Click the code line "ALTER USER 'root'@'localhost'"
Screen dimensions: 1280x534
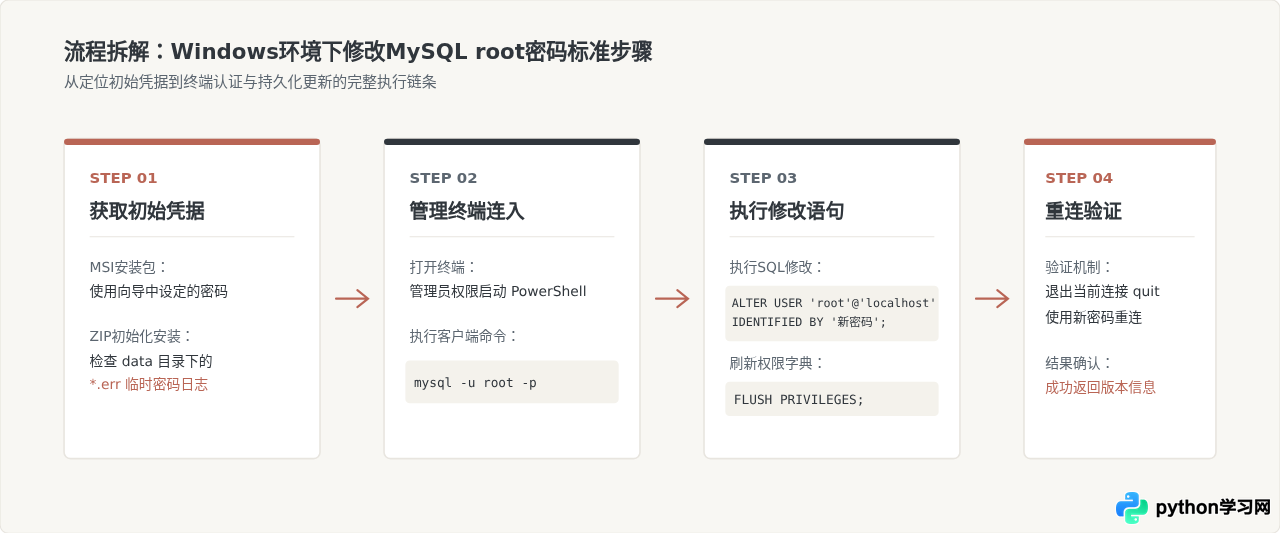point(834,302)
